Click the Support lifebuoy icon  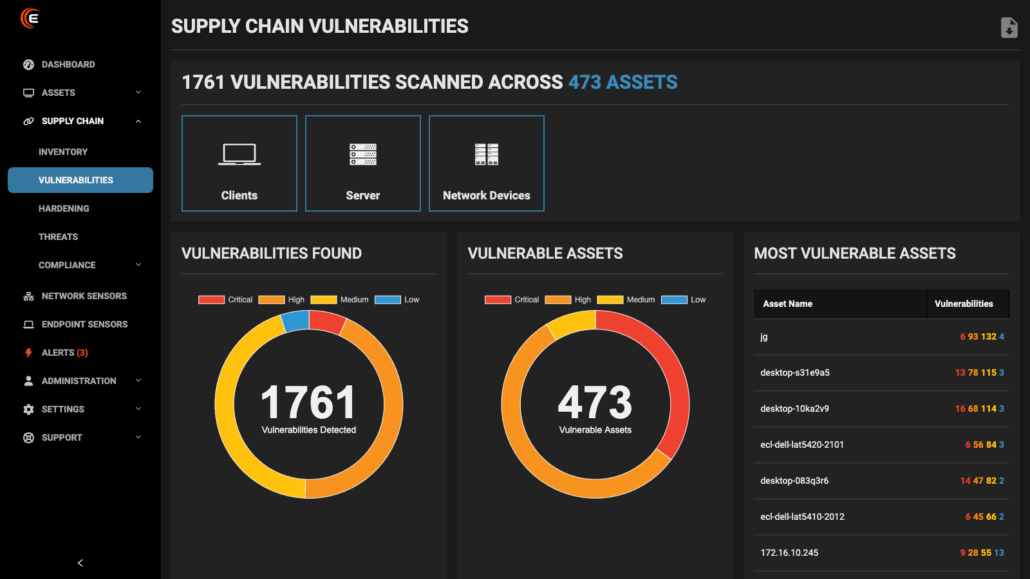(x=29, y=438)
